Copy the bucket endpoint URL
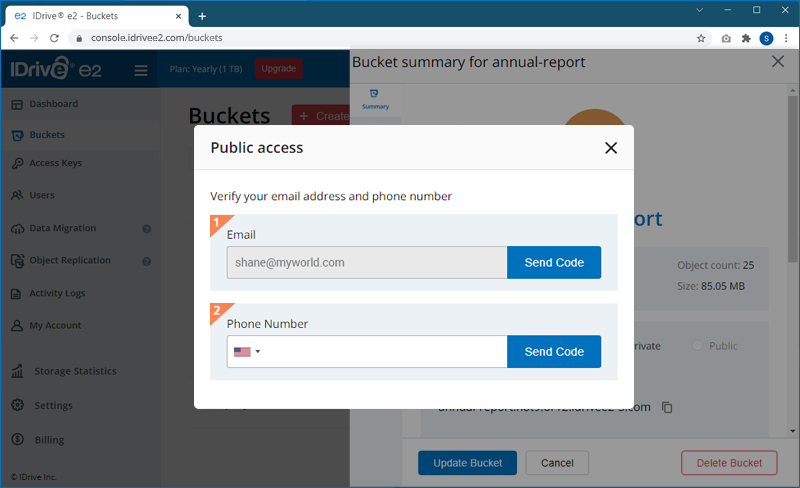 click(x=667, y=407)
